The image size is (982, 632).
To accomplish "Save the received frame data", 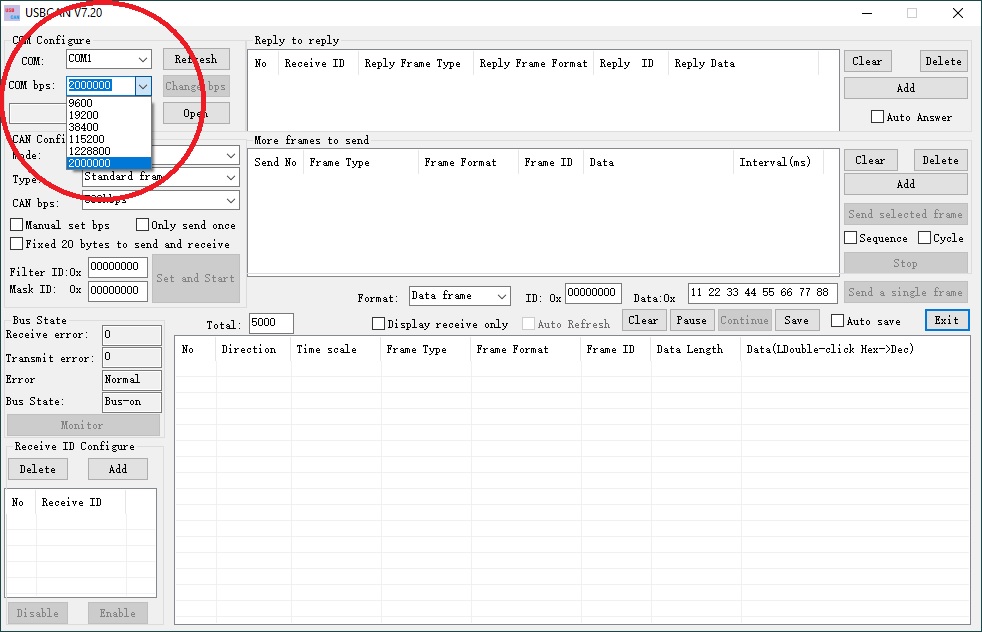I will coord(796,321).
